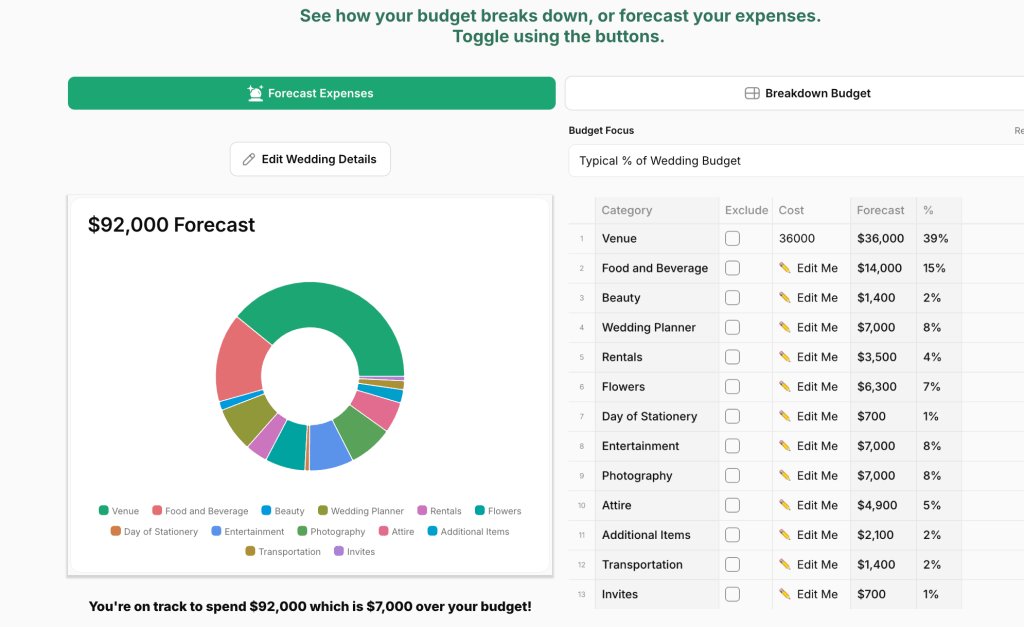Screen dimensions: 1024x627
Task: Click the pencil icon in Edit Wedding Details
Action: pyautogui.click(x=249, y=159)
